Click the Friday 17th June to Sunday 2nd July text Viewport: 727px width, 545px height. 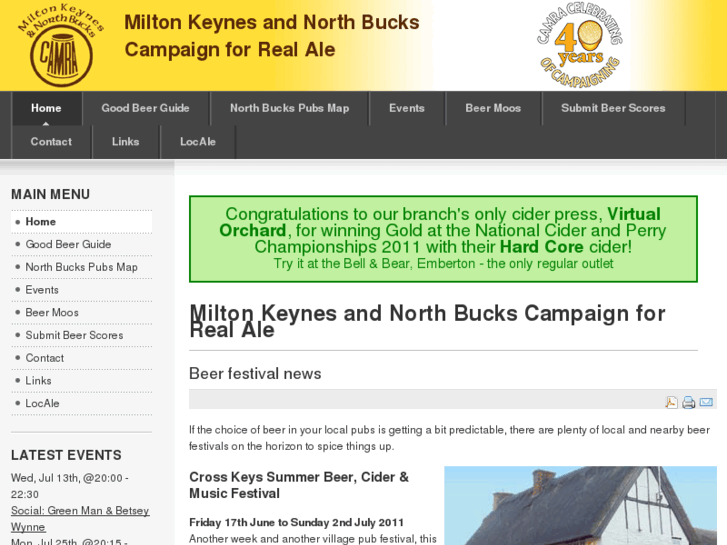point(296,523)
